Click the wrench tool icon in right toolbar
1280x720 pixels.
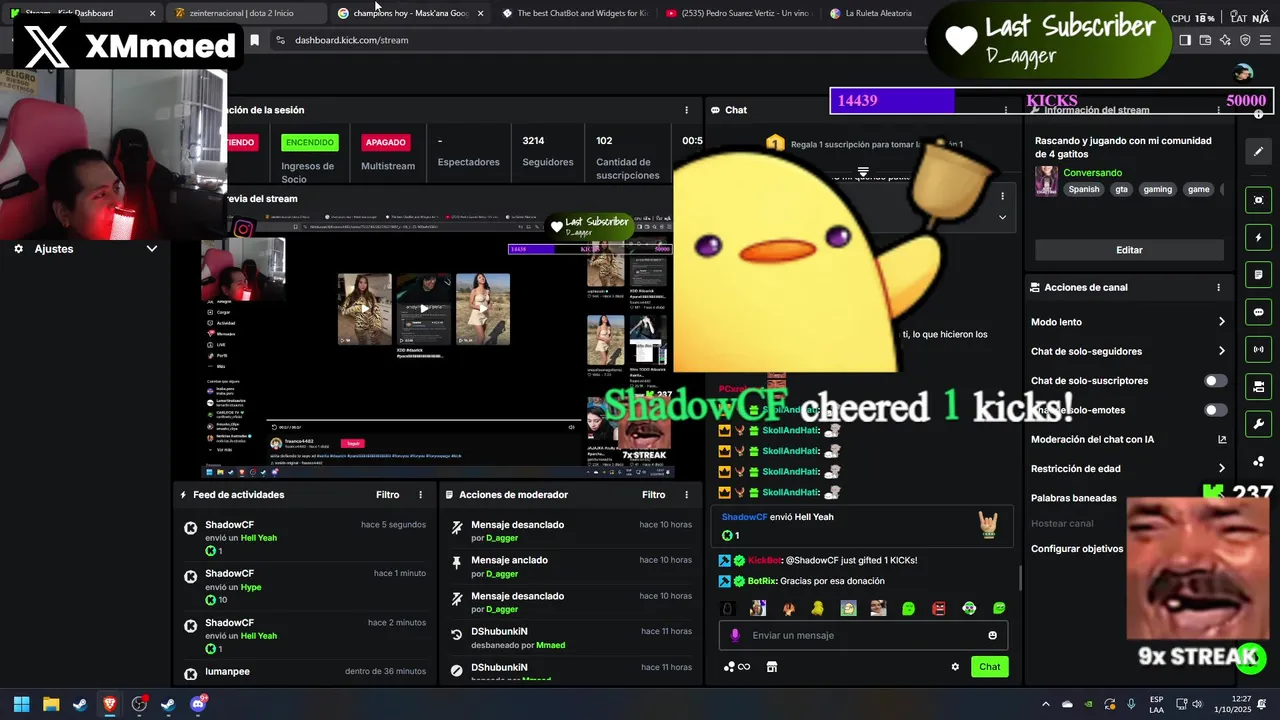(x=1258, y=424)
